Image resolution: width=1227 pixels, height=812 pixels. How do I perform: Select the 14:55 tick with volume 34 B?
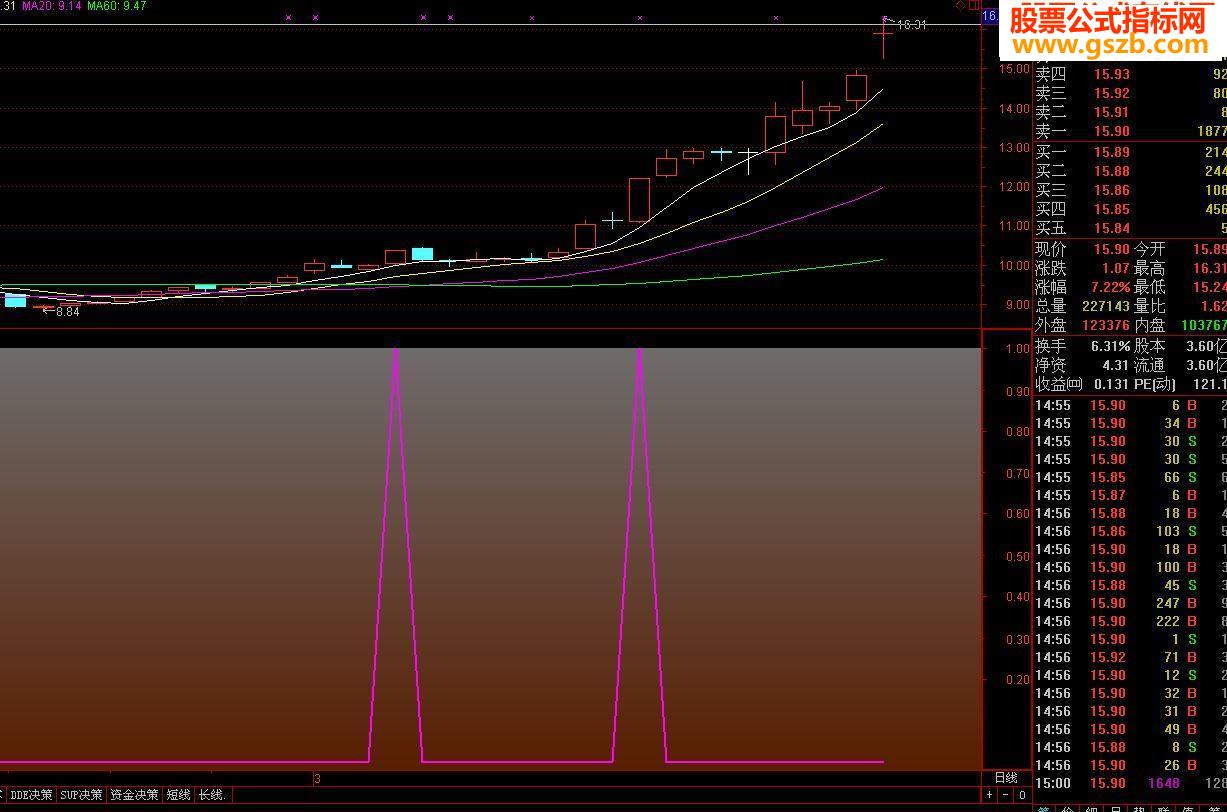[x=1130, y=423]
